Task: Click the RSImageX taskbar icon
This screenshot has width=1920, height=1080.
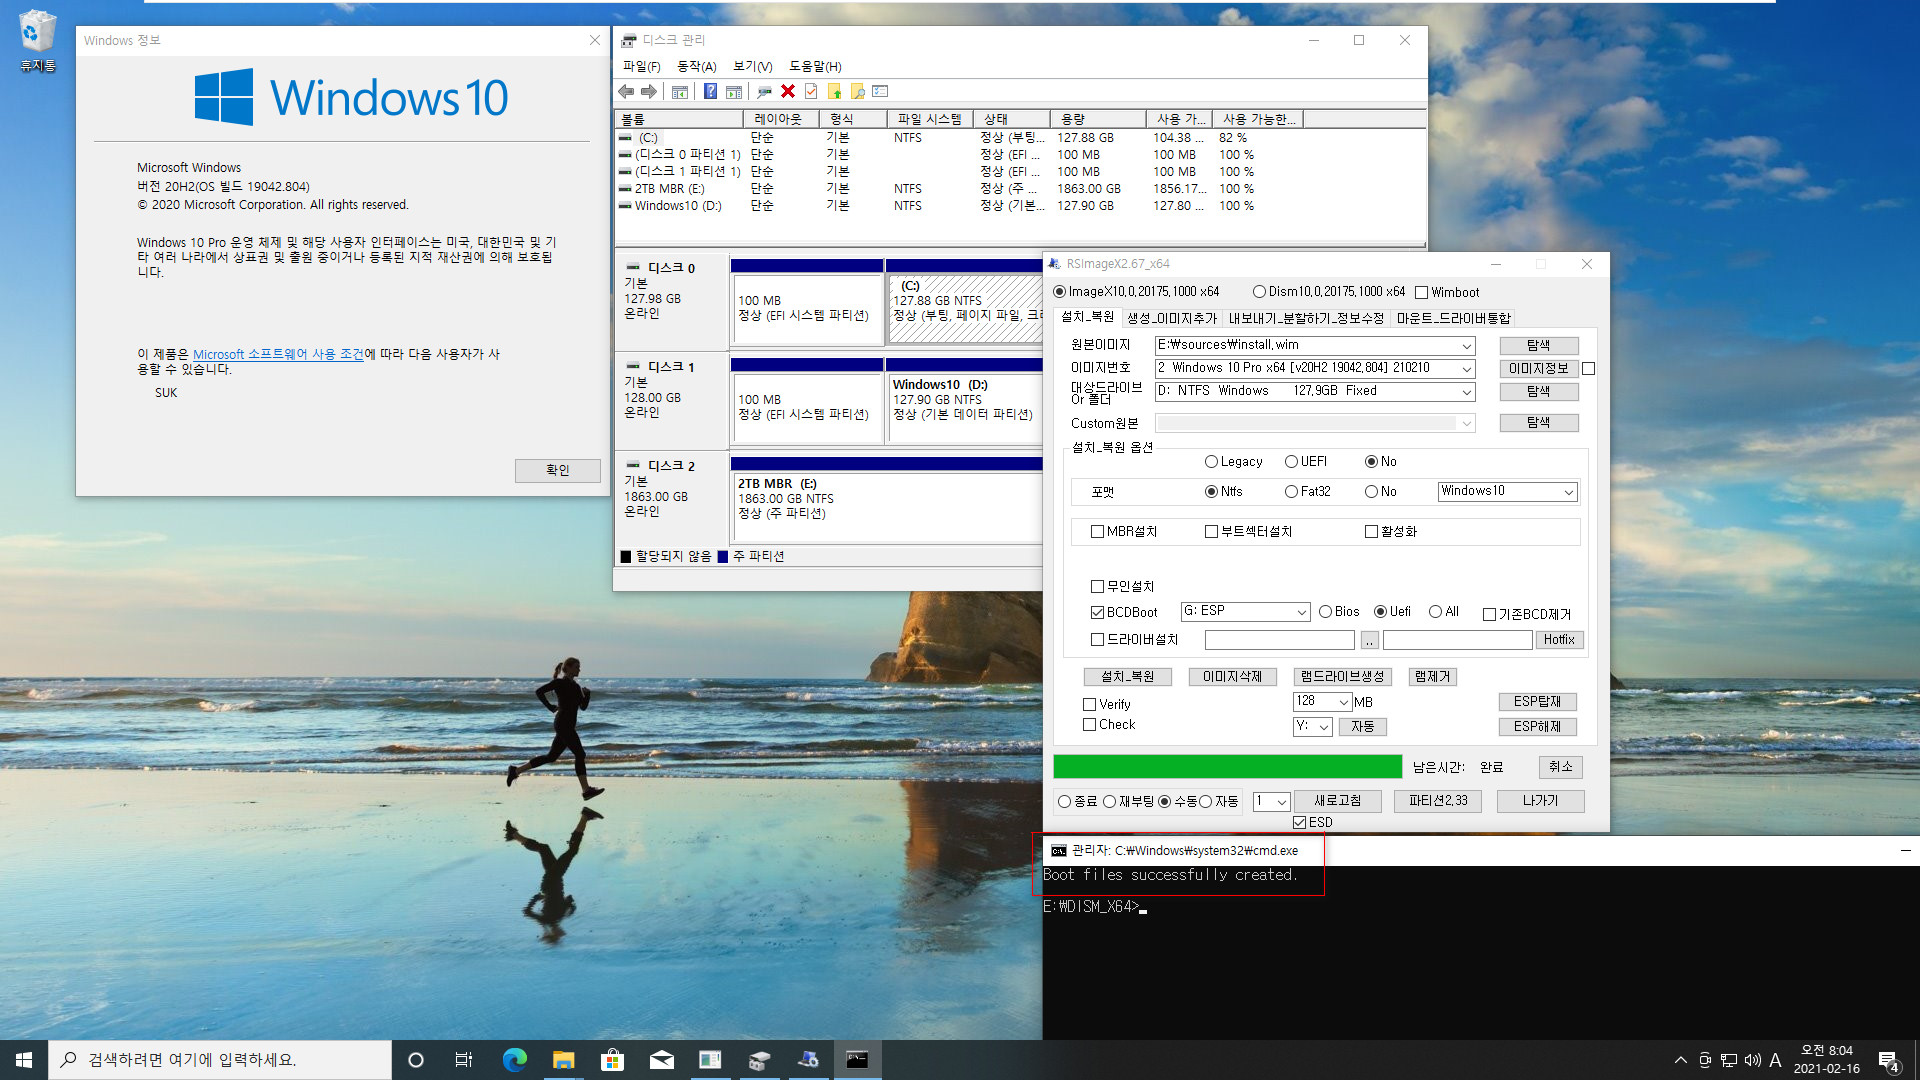Action: pos(808,1060)
